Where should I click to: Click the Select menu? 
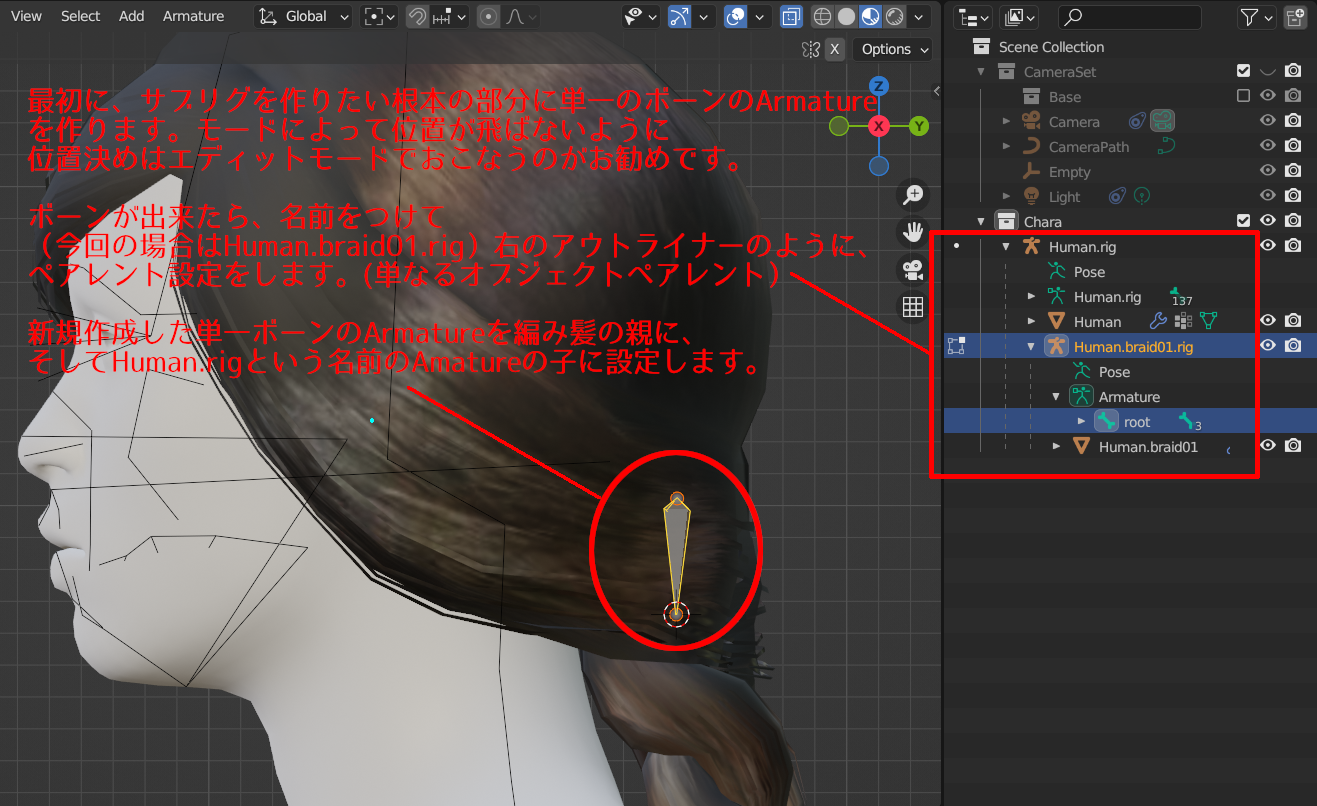pos(80,15)
